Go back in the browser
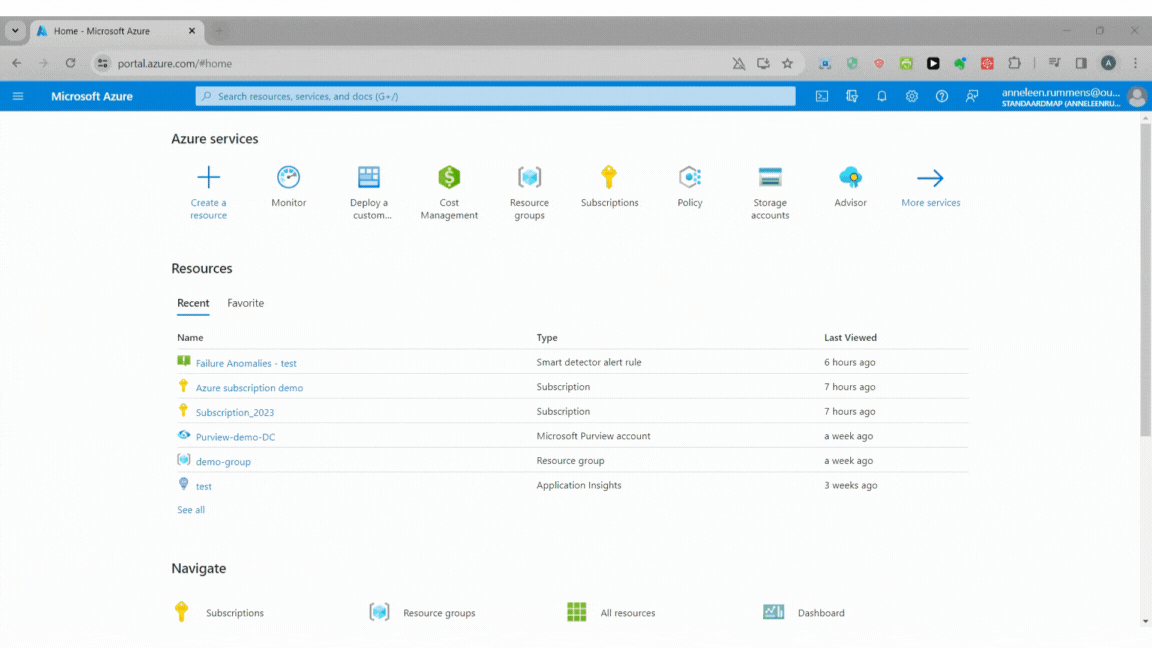1152x648 pixels. 17,63
